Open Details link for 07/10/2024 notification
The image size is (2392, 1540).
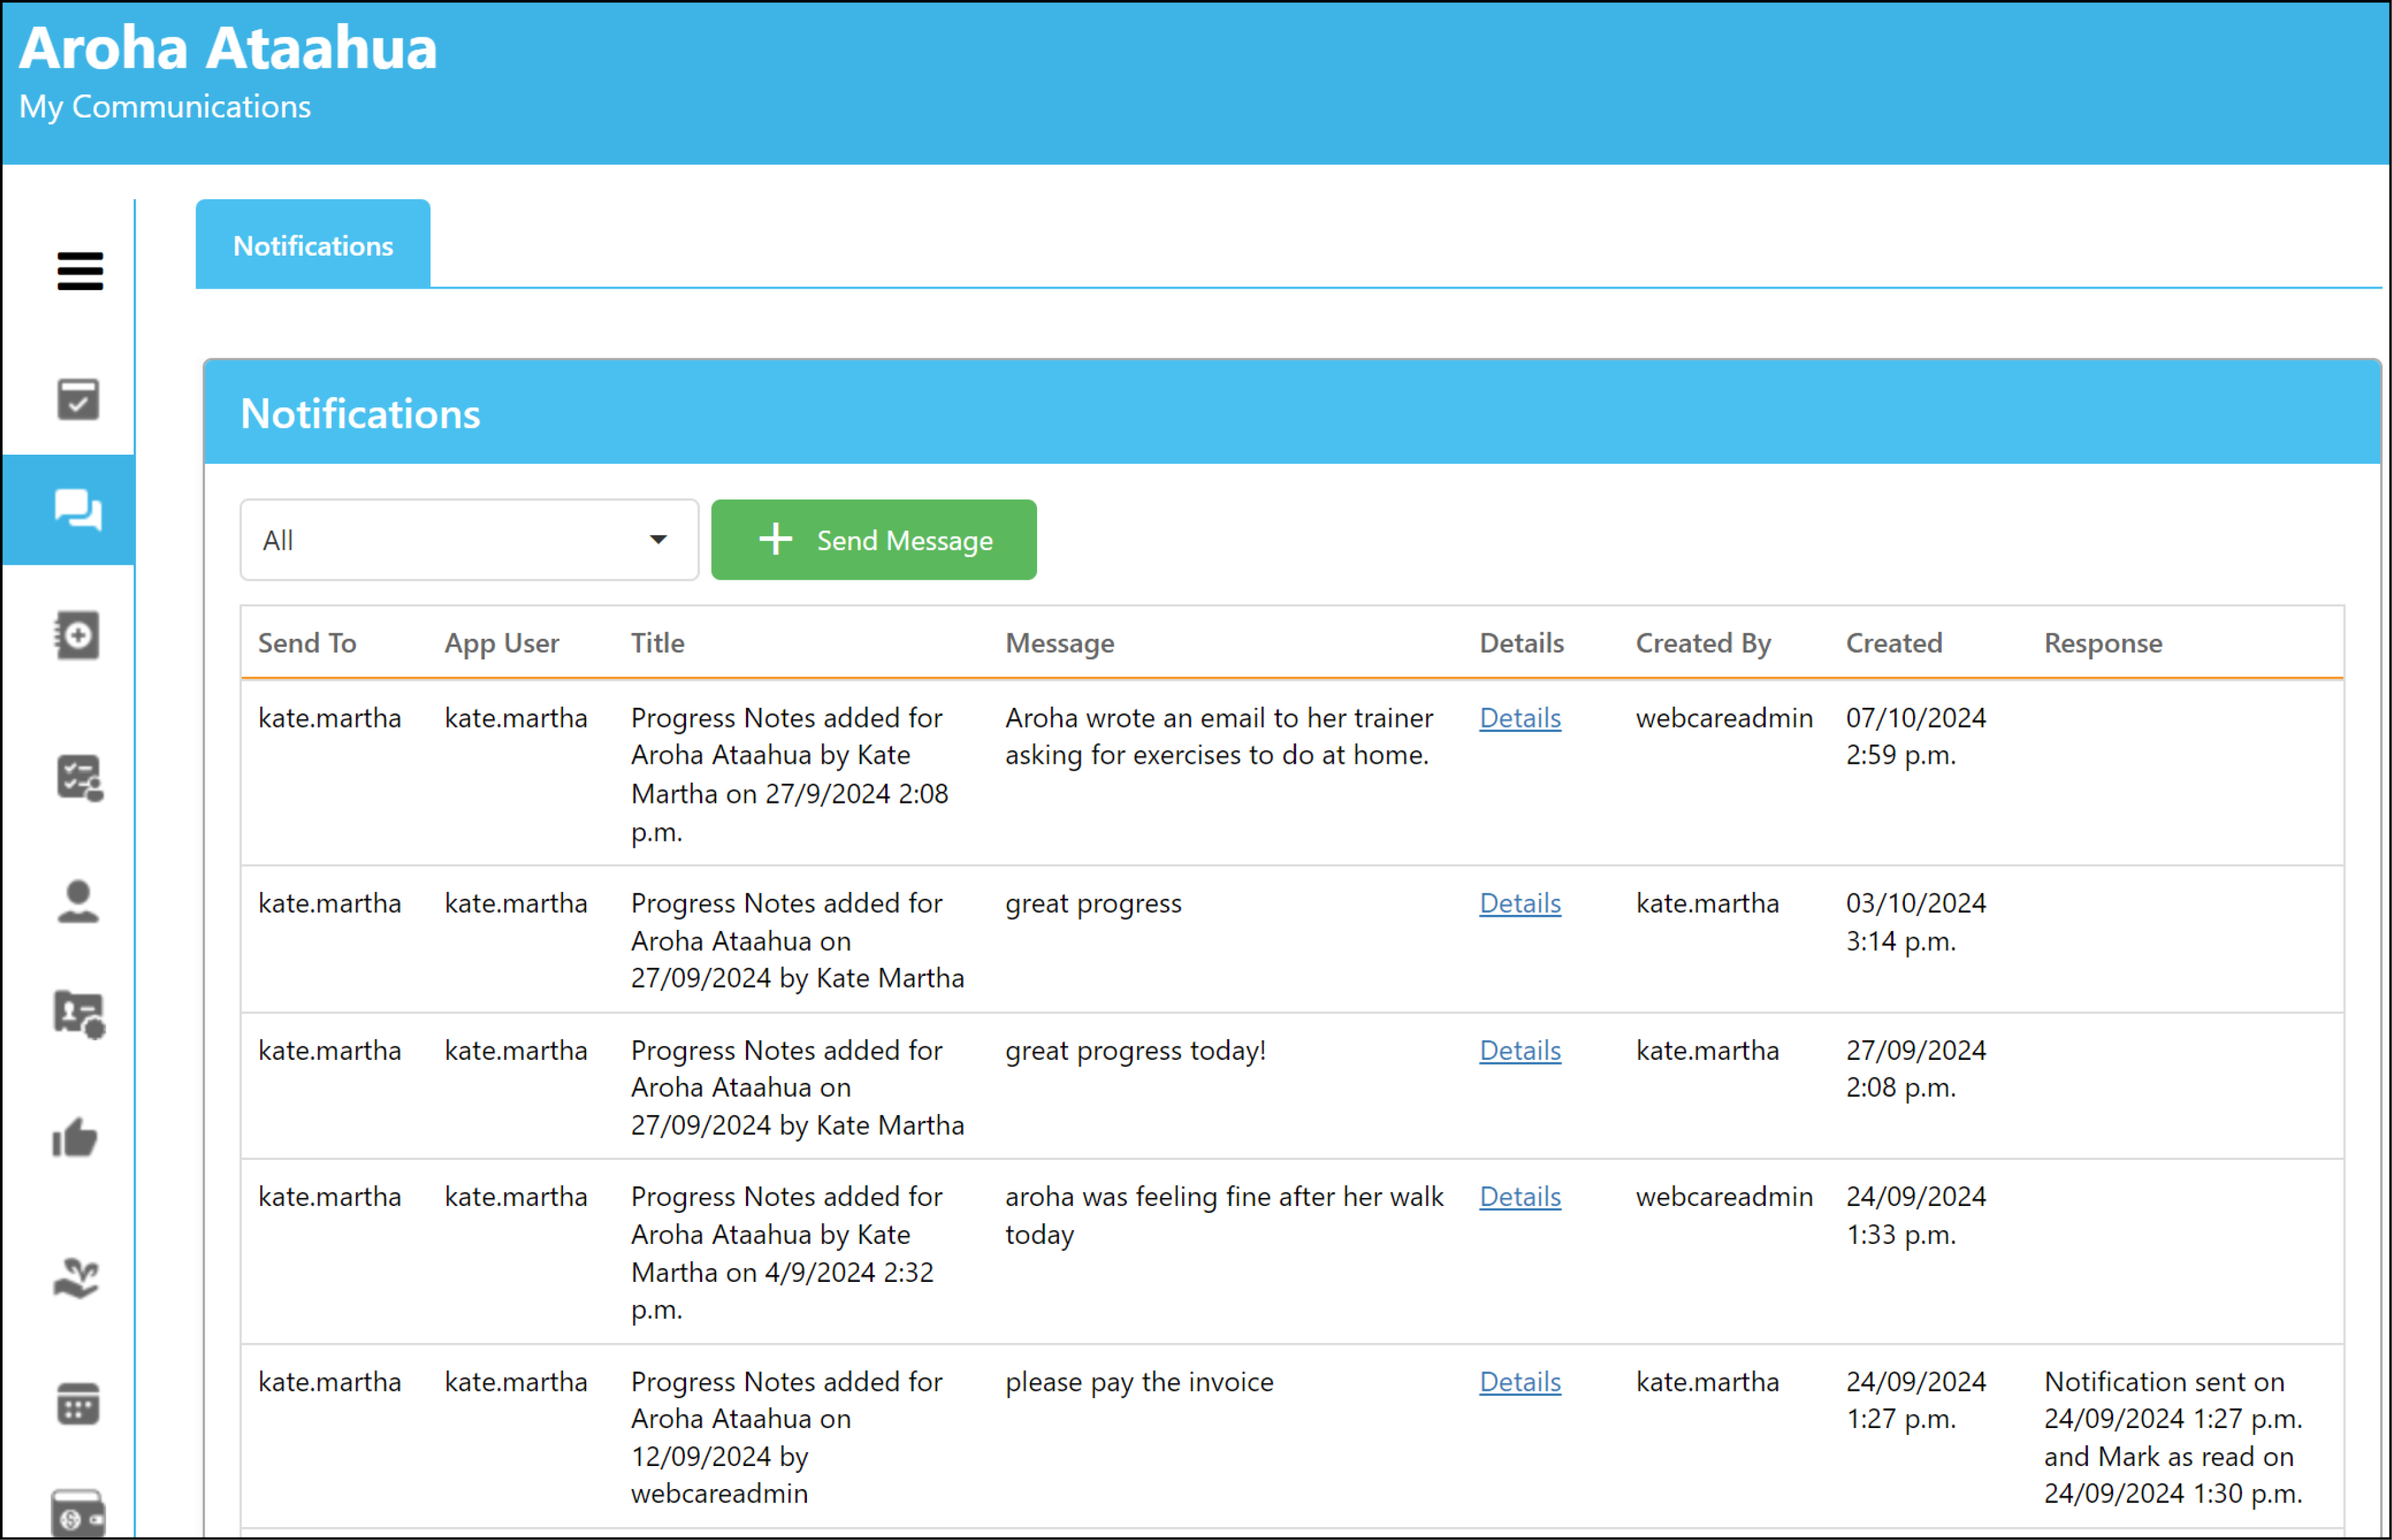[1520, 718]
